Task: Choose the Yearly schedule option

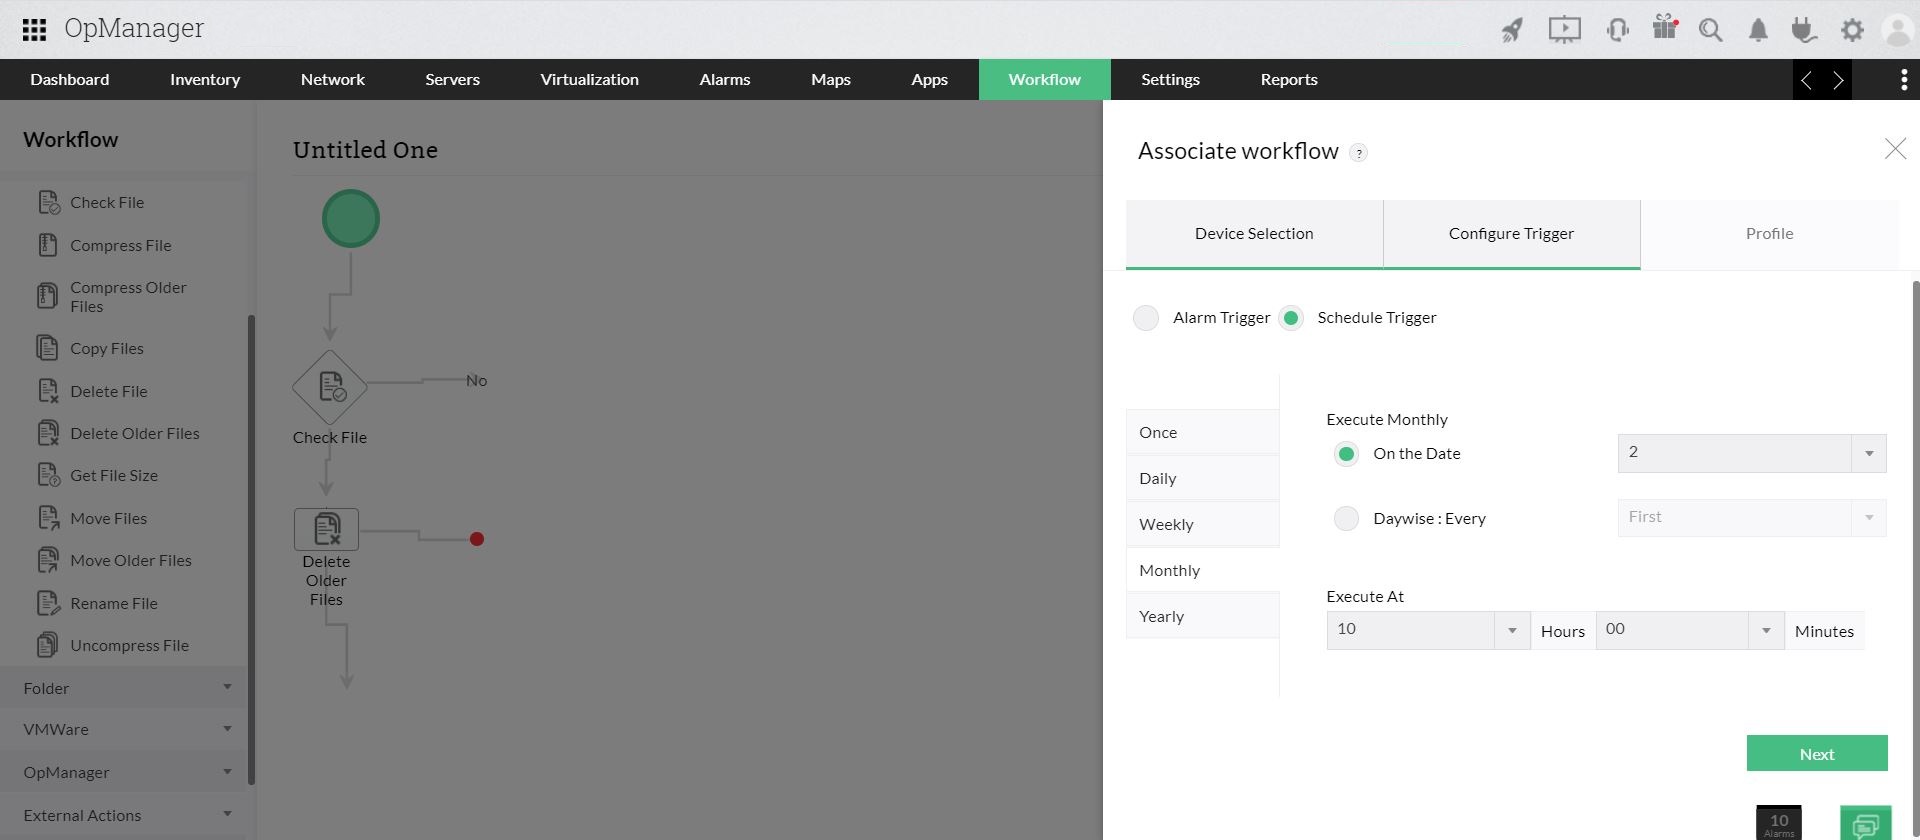Action: pyautogui.click(x=1202, y=616)
